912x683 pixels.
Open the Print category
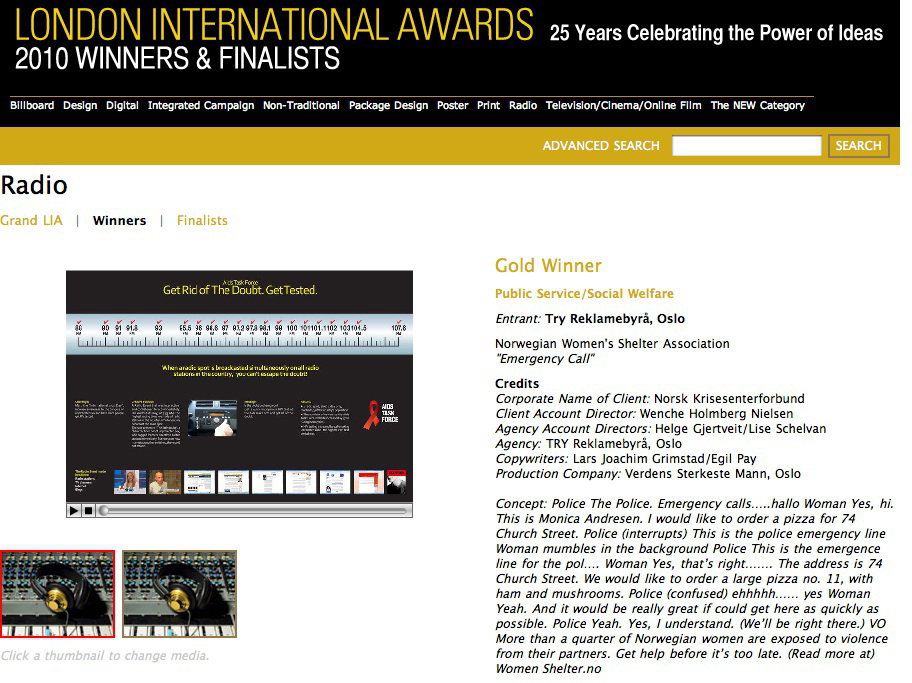click(x=489, y=105)
